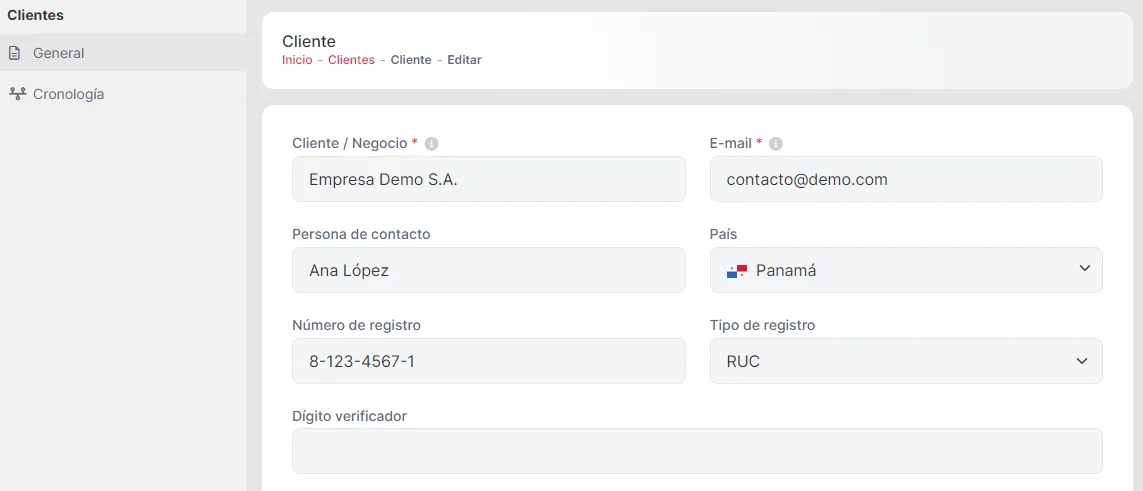Open the Cronología sidebar item

[68, 94]
